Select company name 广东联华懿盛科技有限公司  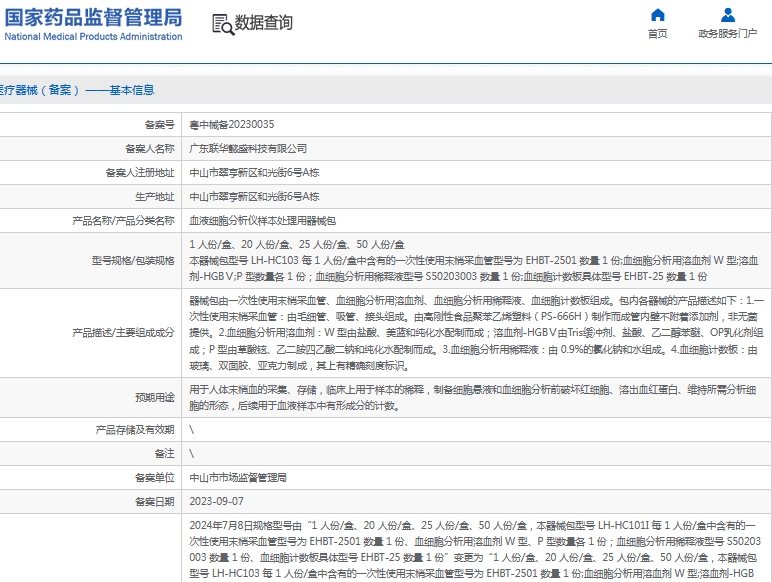coord(248,149)
